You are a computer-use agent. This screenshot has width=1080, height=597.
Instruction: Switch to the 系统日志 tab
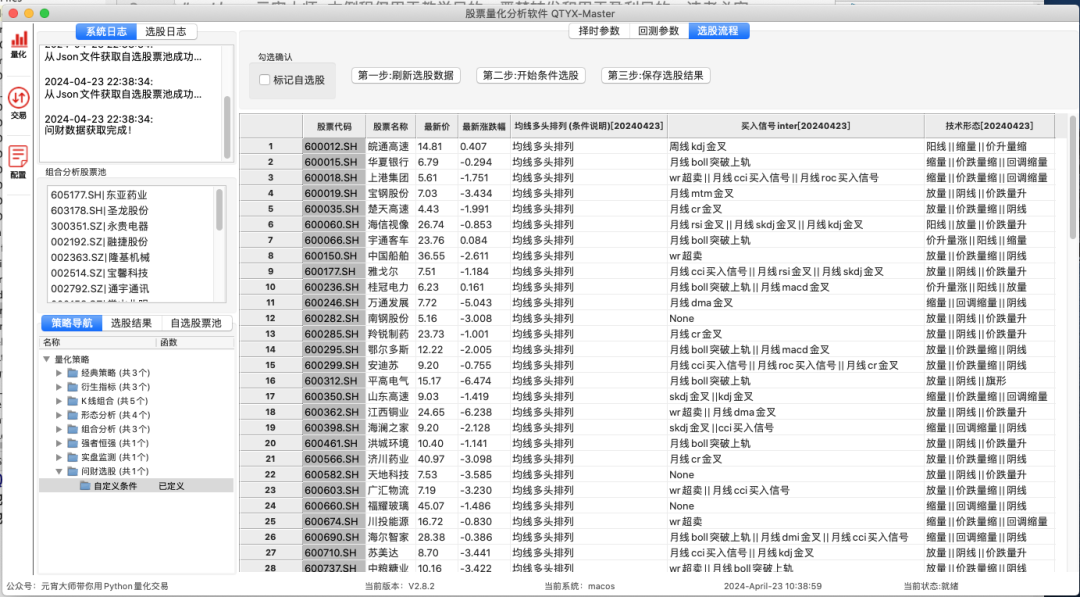pos(106,32)
